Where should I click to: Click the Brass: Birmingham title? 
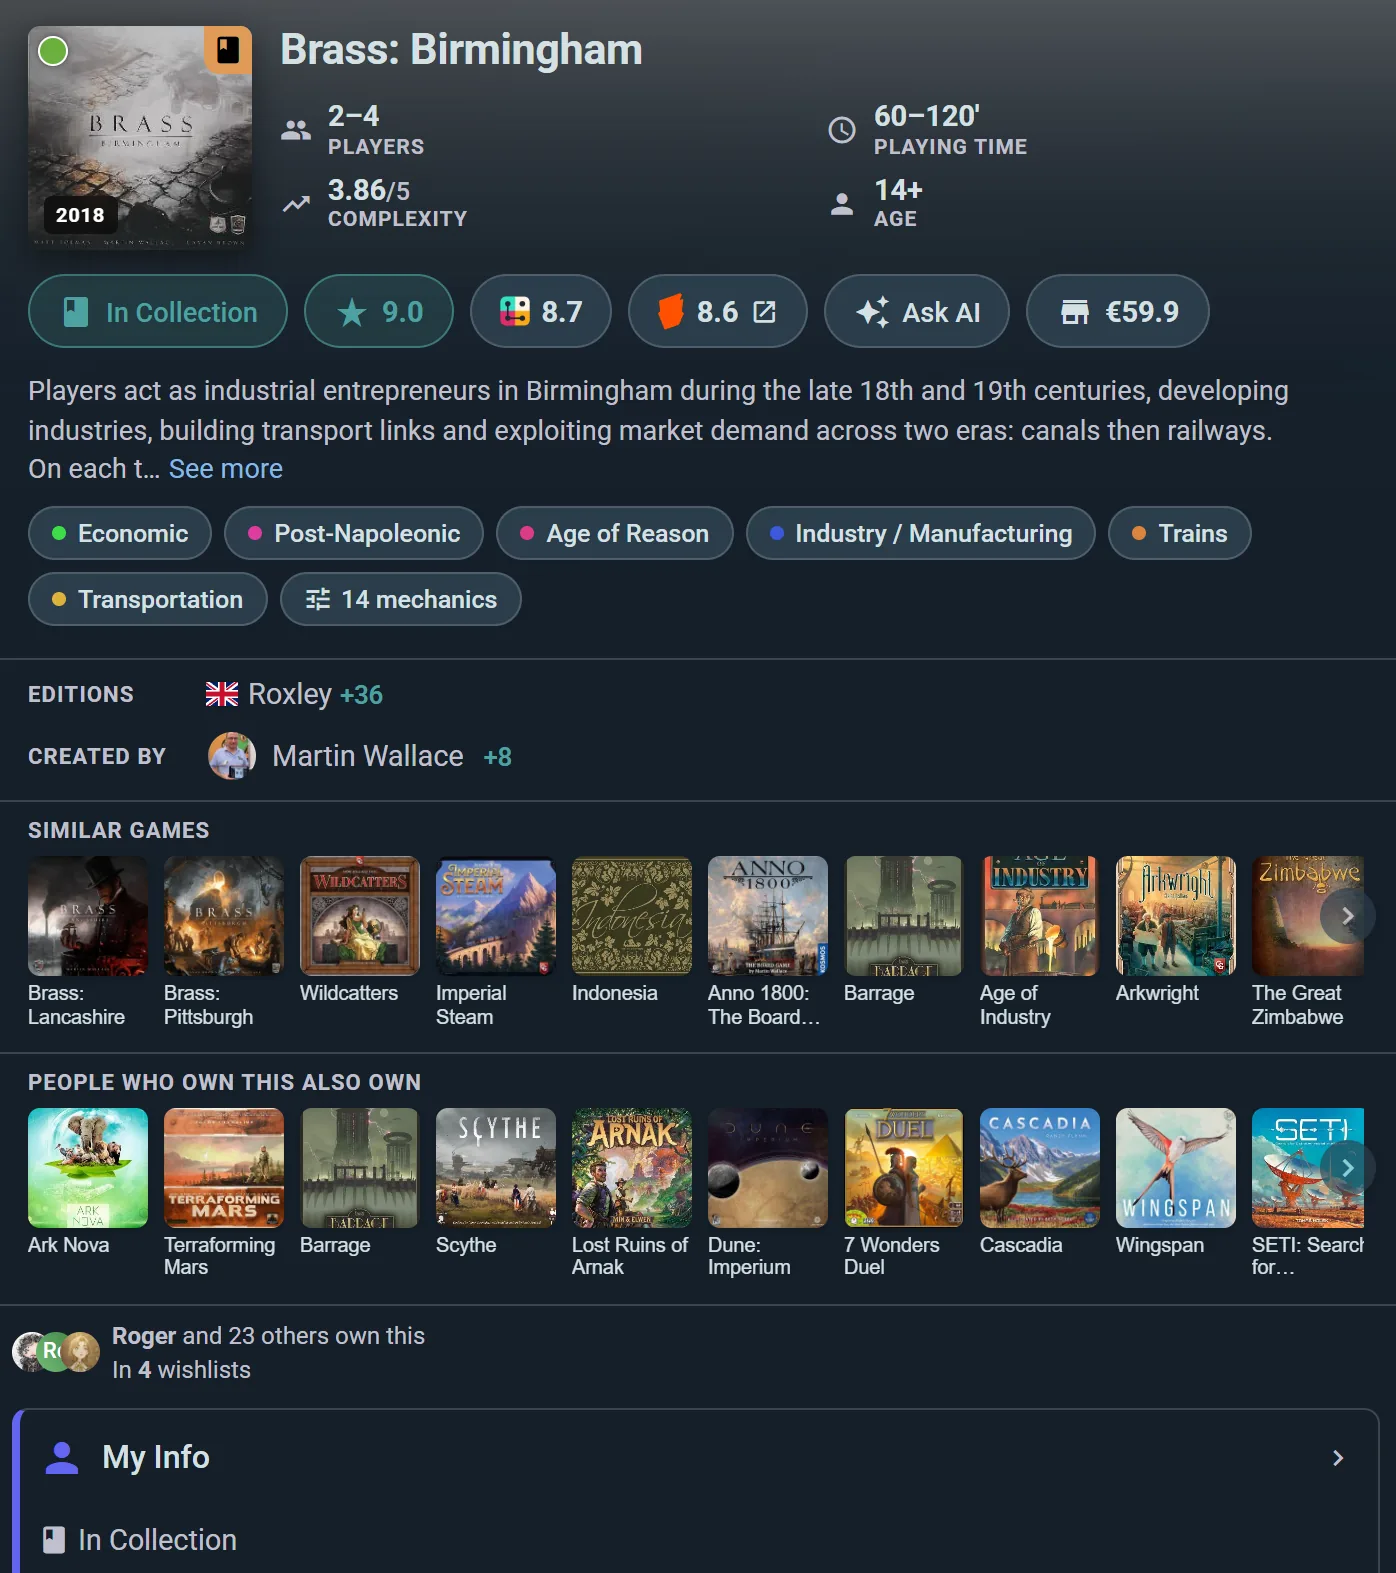pos(461,50)
